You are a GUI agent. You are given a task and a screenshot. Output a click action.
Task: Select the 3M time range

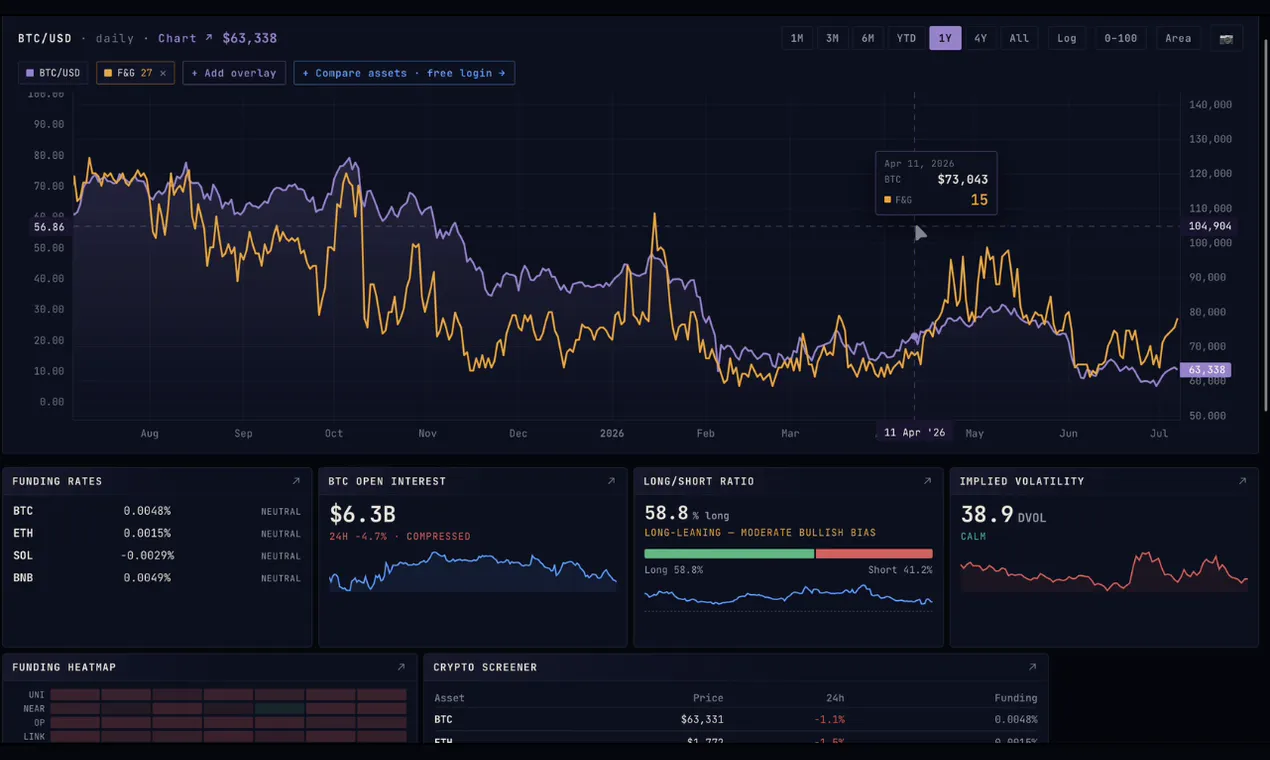pos(832,38)
